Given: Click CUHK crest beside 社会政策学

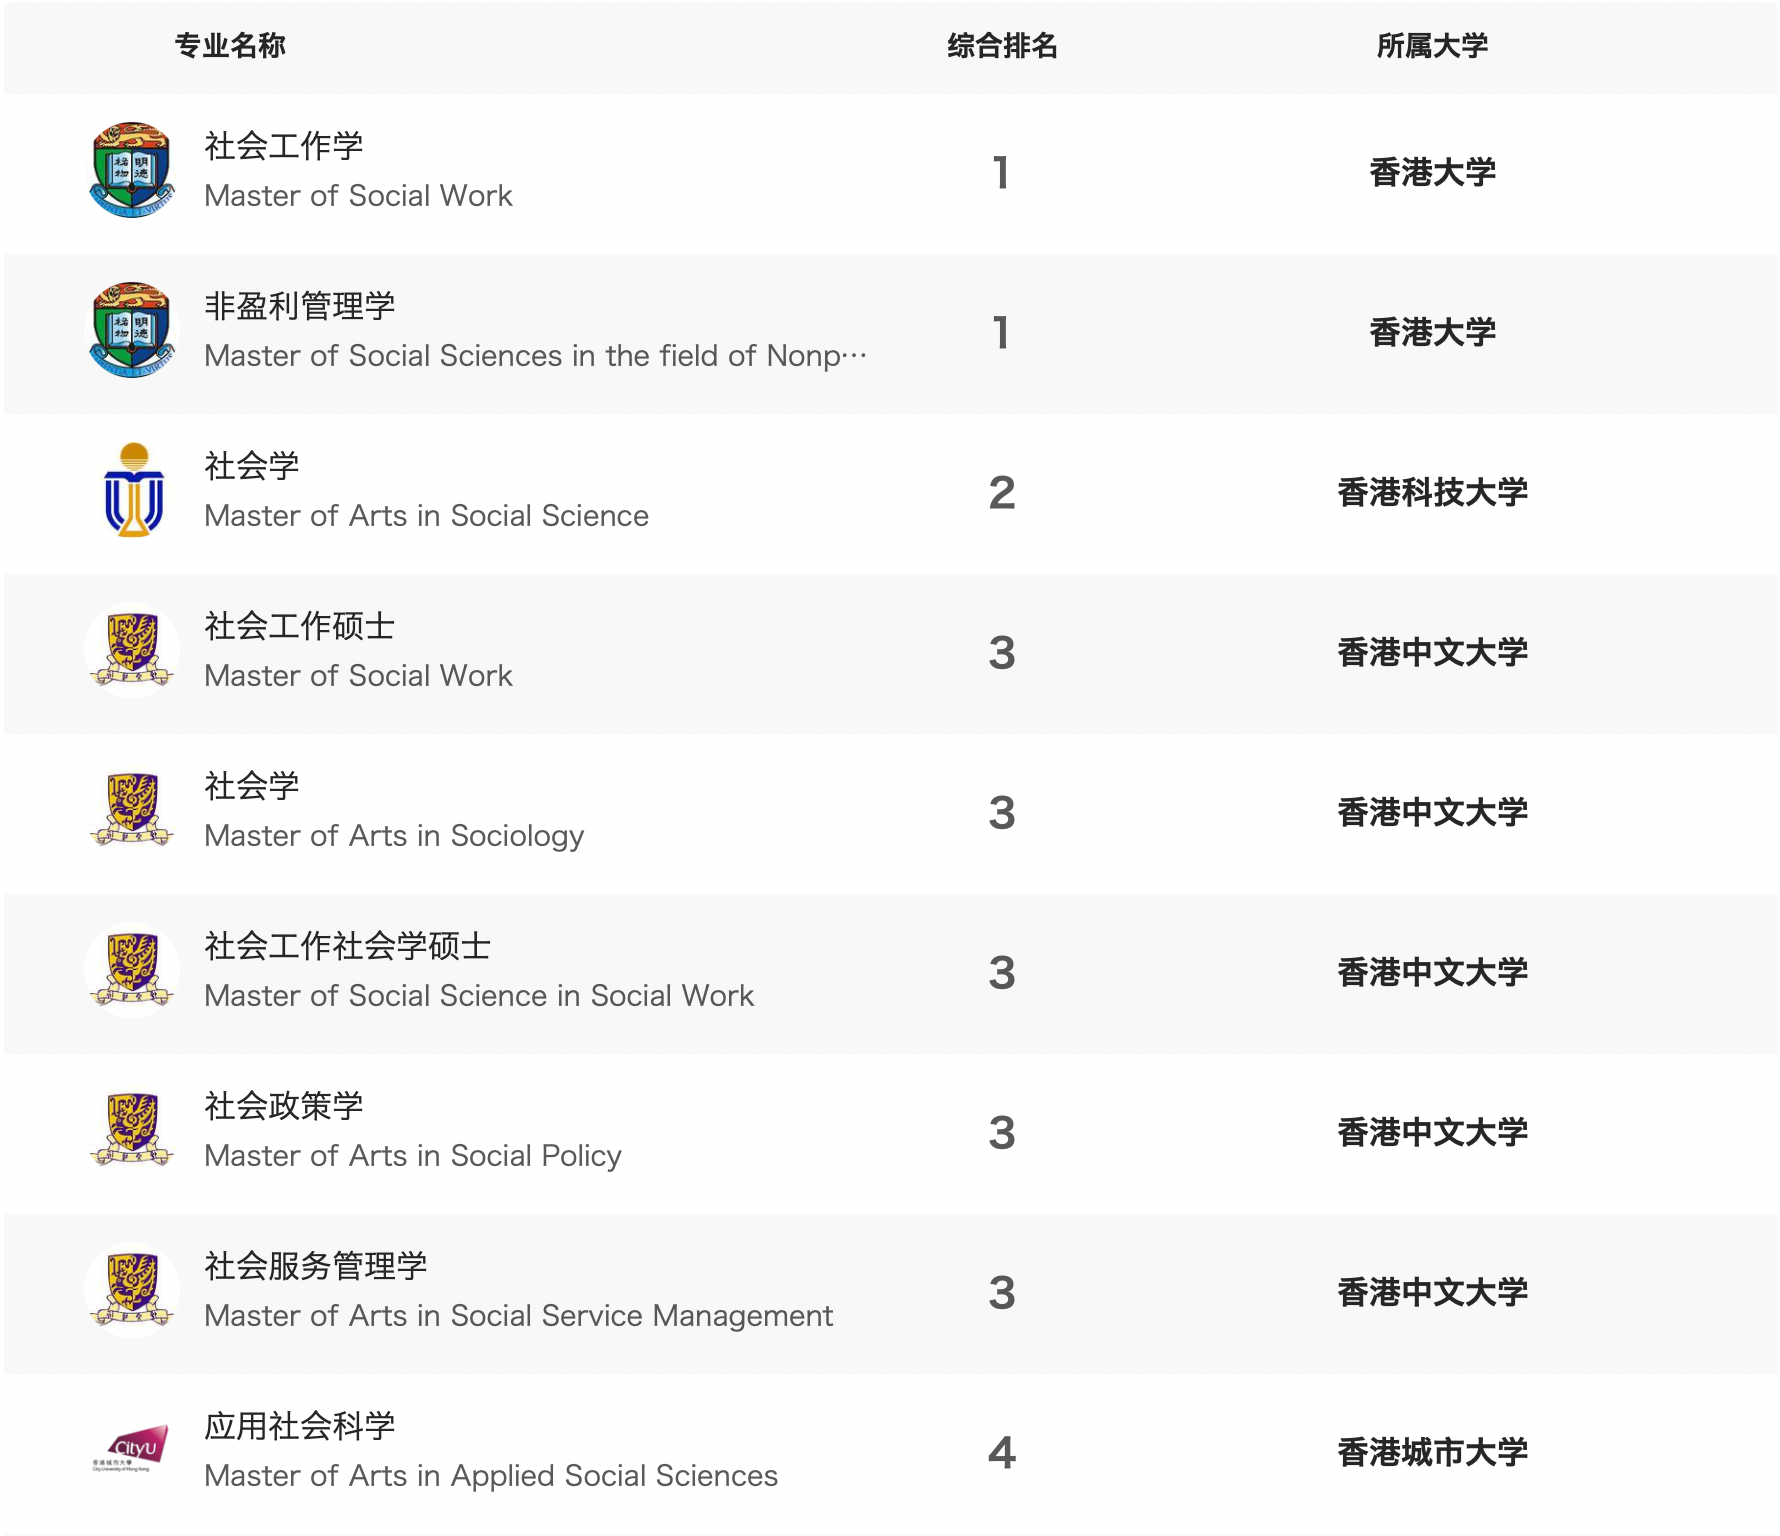Looking at the screenshot, I should pyautogui.click(x=132, y=1130).
